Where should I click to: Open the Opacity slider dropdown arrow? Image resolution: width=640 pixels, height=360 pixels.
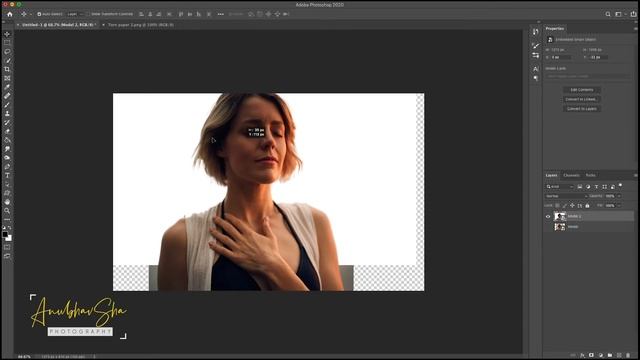click(x=619, y=196)
